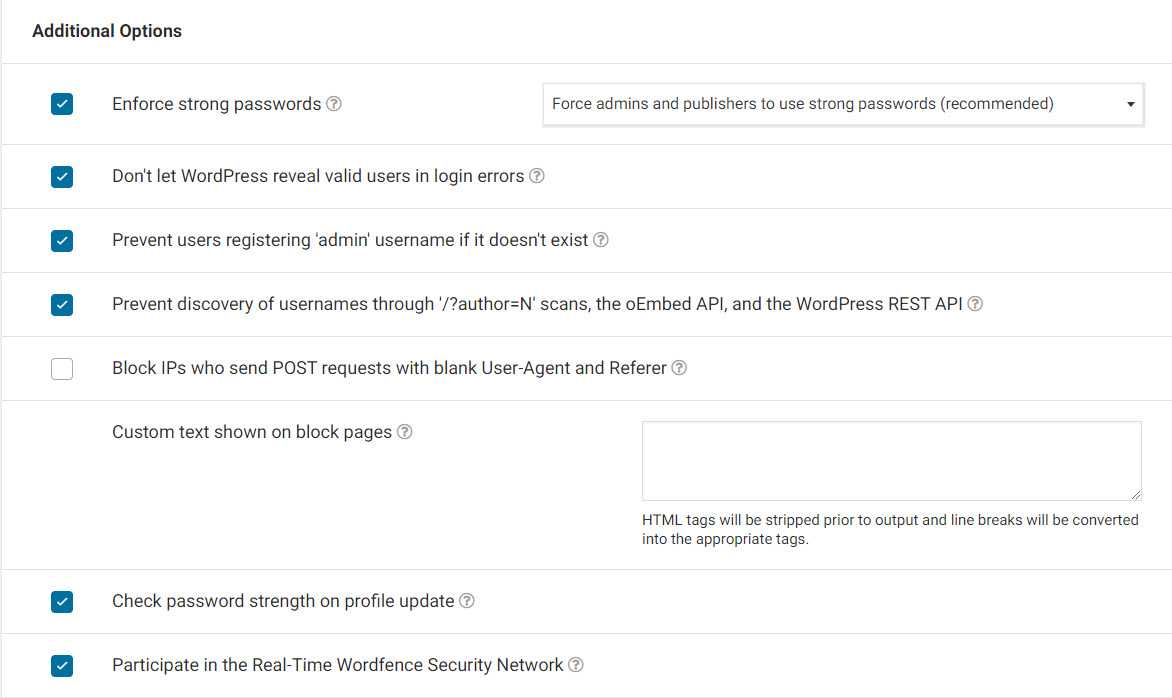Show help for username discovery prevention
1172x698 pixels.
(975, 304)
